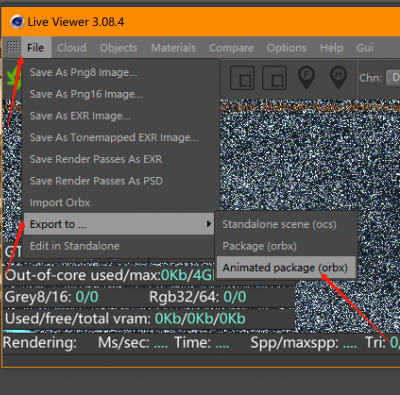Image resolution: width=400 pixels, height=395 pixels.
Task: Choose Save As EXR Image
Action: (121, 116)
